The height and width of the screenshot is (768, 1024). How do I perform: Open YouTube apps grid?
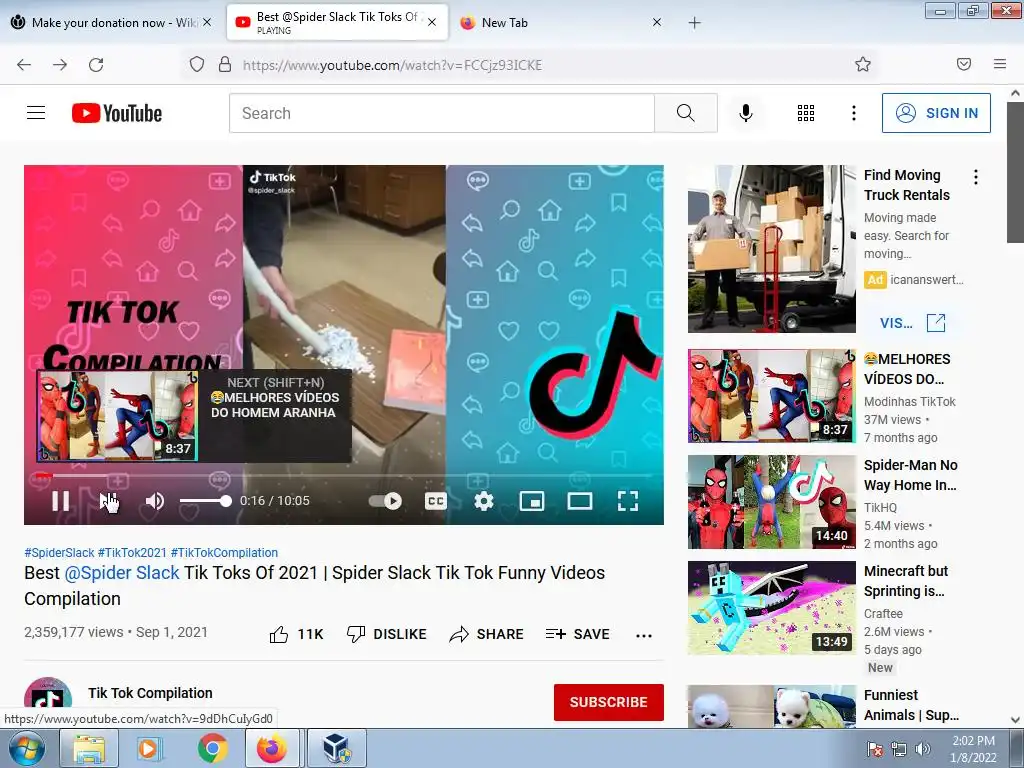click(x=806, y=113)
